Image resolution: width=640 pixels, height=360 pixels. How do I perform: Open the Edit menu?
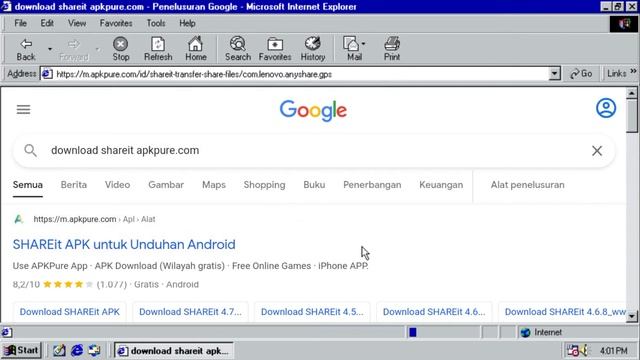pyautogui.click(x=47, y=23)
